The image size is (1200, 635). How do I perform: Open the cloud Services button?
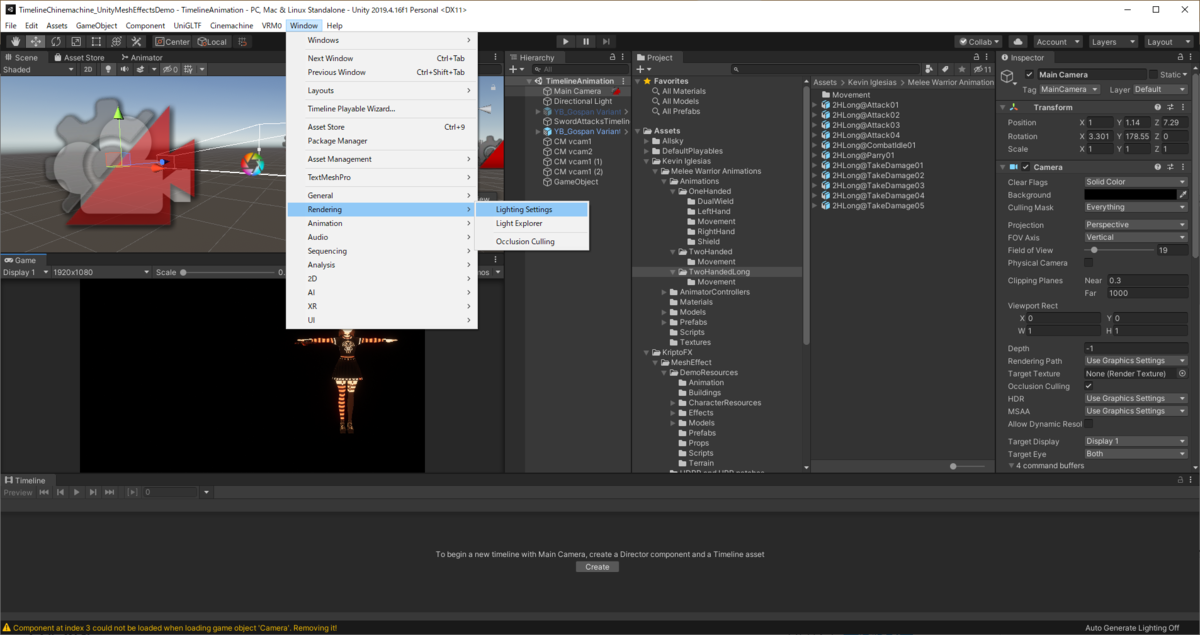(1018, 42)
